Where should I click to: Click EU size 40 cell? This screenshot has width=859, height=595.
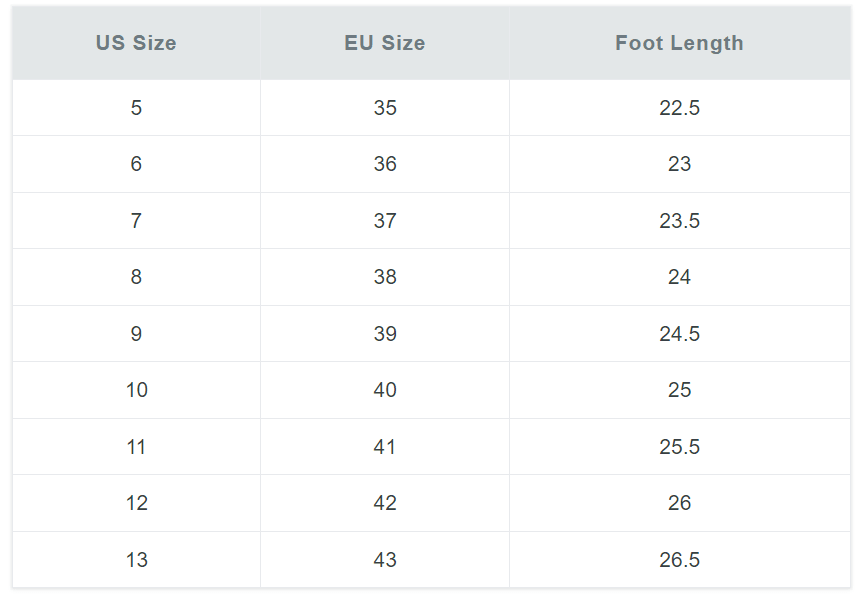(385, 390)
